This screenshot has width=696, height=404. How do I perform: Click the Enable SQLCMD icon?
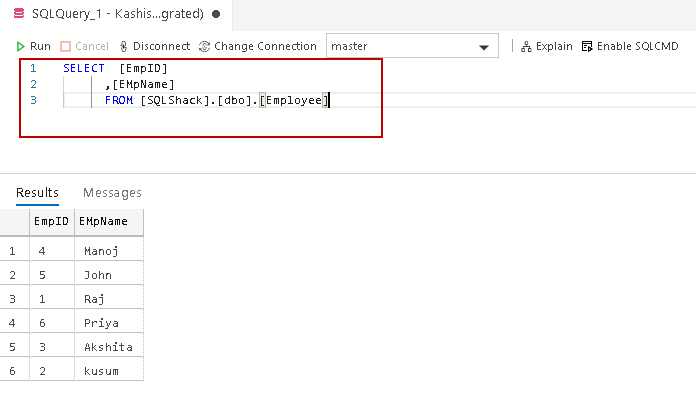coord(587,46)
